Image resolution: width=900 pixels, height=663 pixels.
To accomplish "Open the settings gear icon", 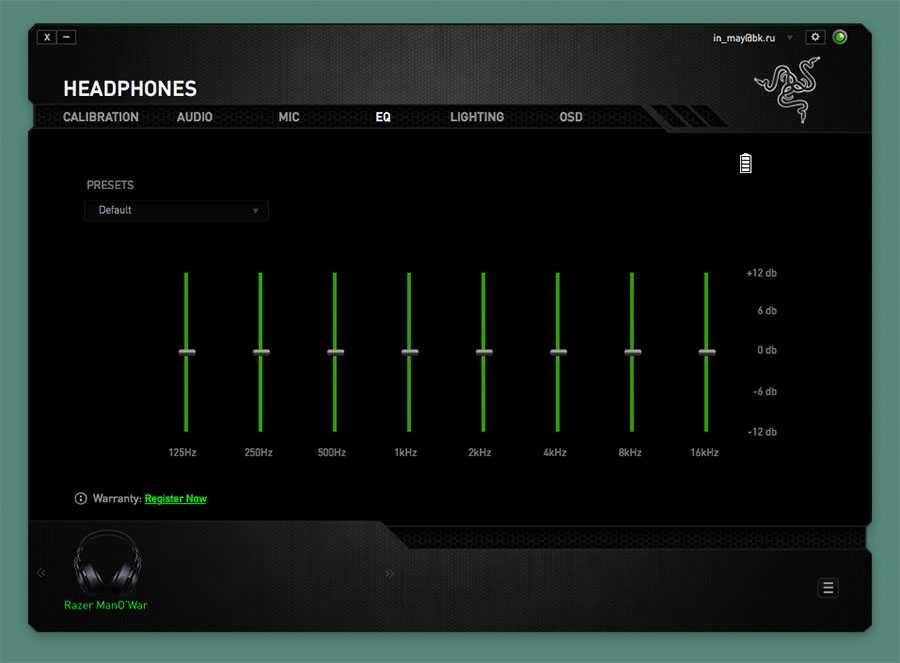I will tap(815, 37).
